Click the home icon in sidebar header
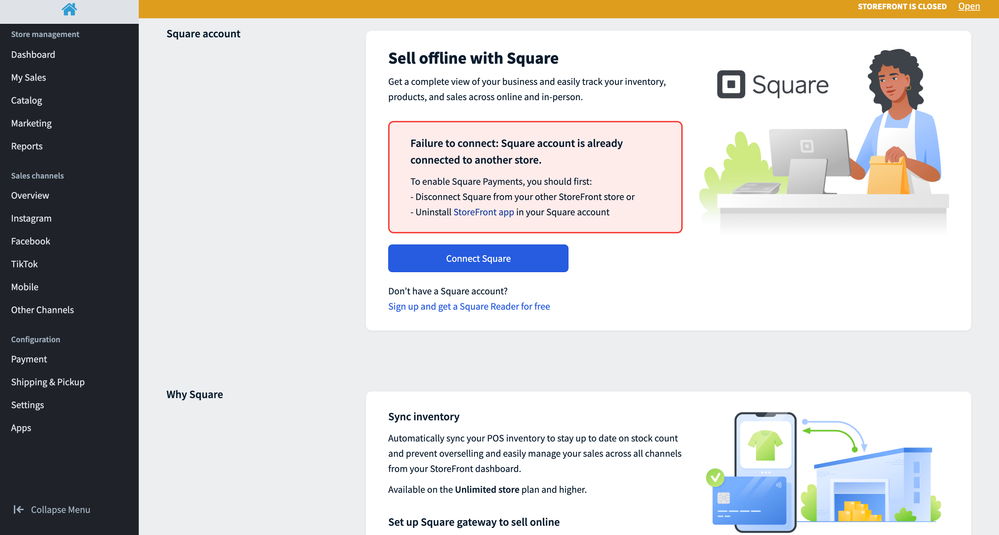The width and height of the screenshot is (999, 535). pos(69,10)
